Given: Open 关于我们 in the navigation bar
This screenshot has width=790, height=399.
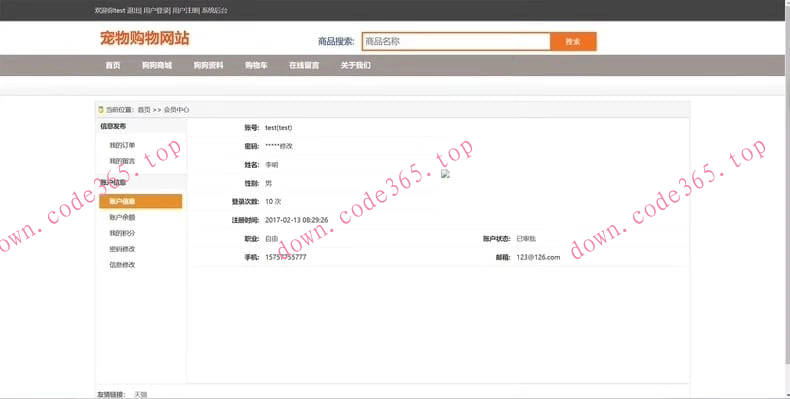Looking at the screenshot, I should point(355,65).
